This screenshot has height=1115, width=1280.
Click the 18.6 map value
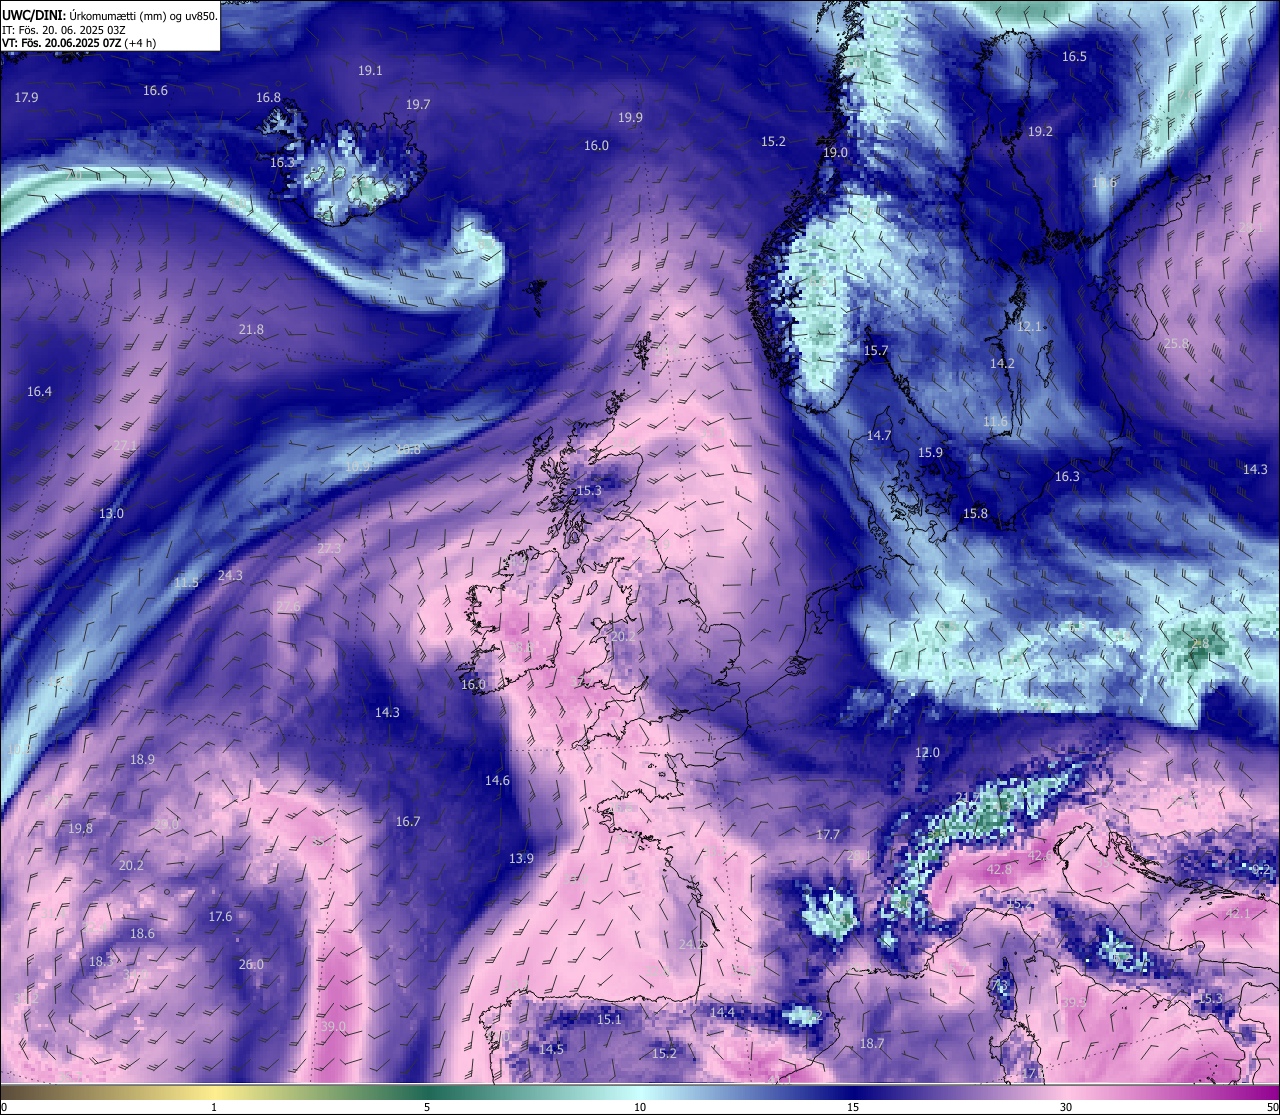tap(142, 933)
